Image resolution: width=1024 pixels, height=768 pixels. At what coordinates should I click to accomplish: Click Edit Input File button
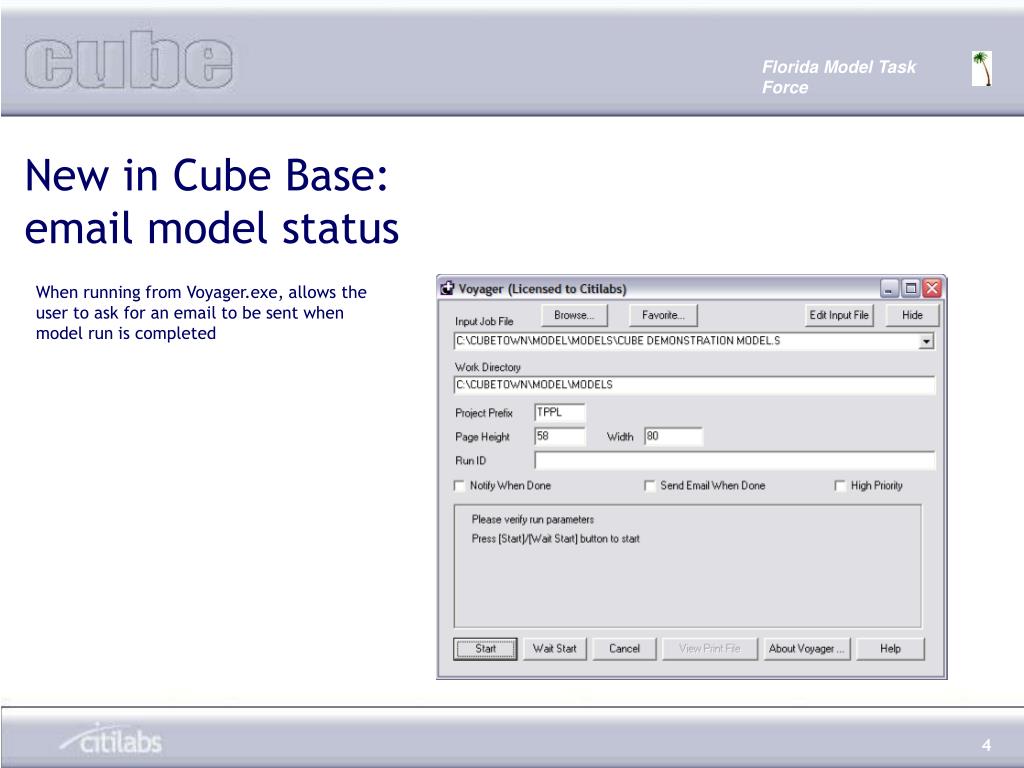(839, 315)
